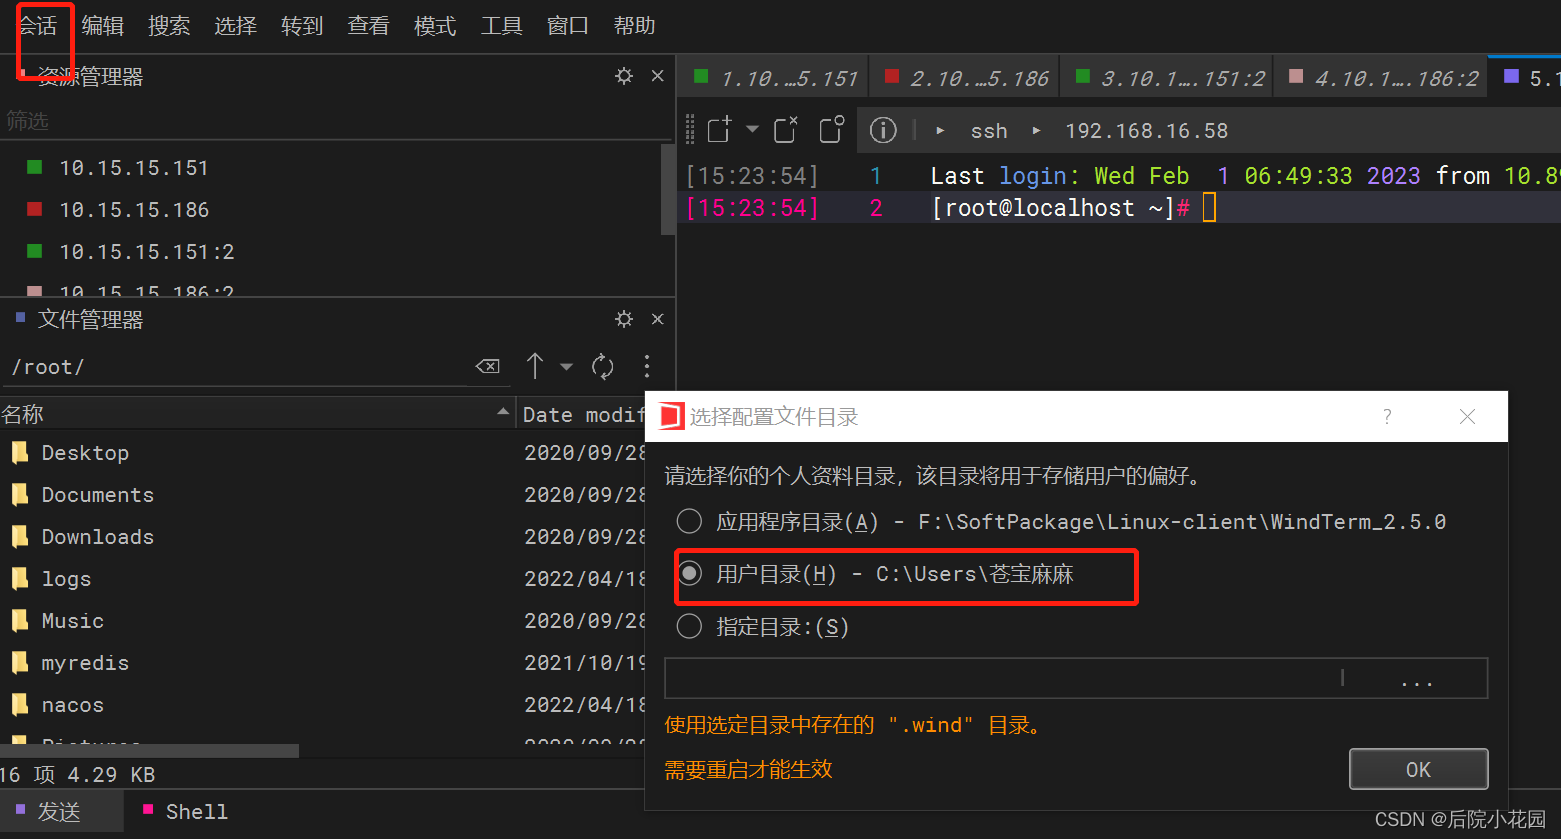Click the clear-path backspace icon in file manager
The width and height of the screenshot is (1561, 839).
(487, 367)
